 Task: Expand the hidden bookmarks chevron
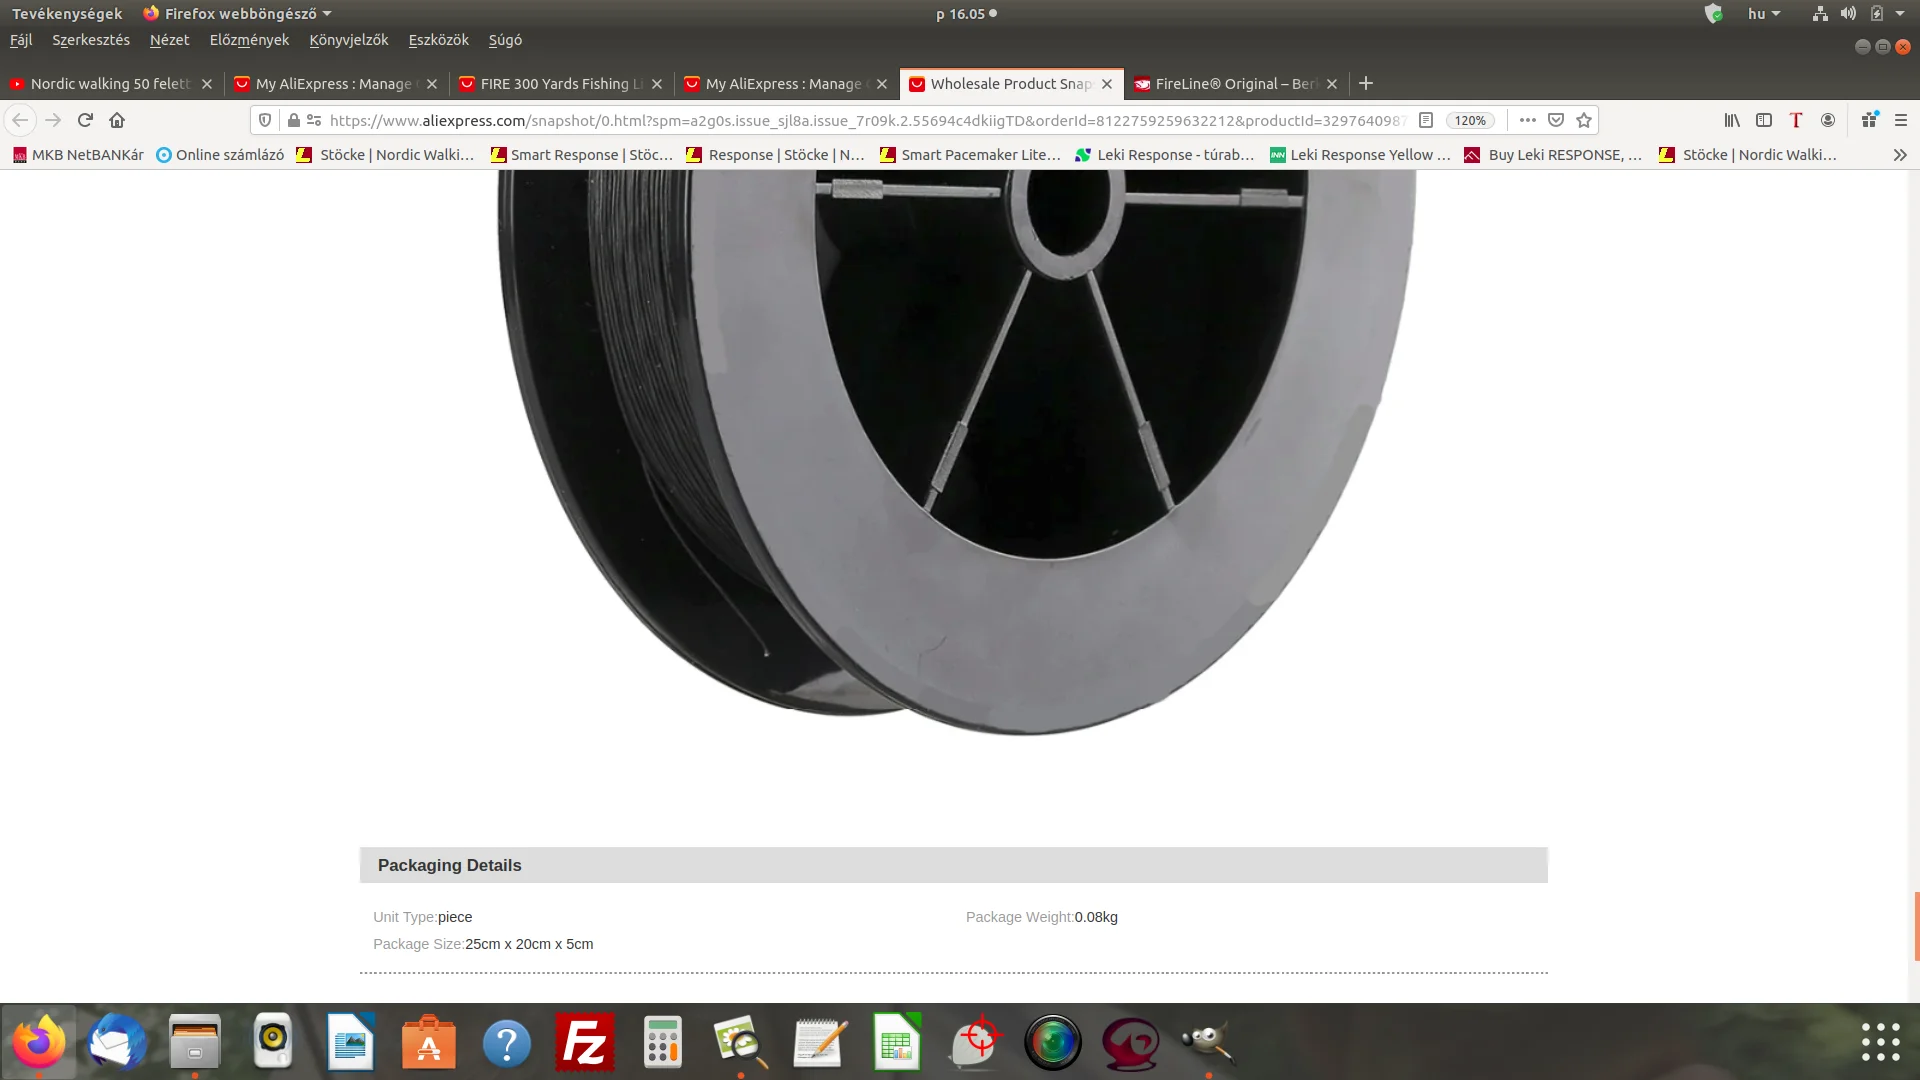tap(1900, 155)
